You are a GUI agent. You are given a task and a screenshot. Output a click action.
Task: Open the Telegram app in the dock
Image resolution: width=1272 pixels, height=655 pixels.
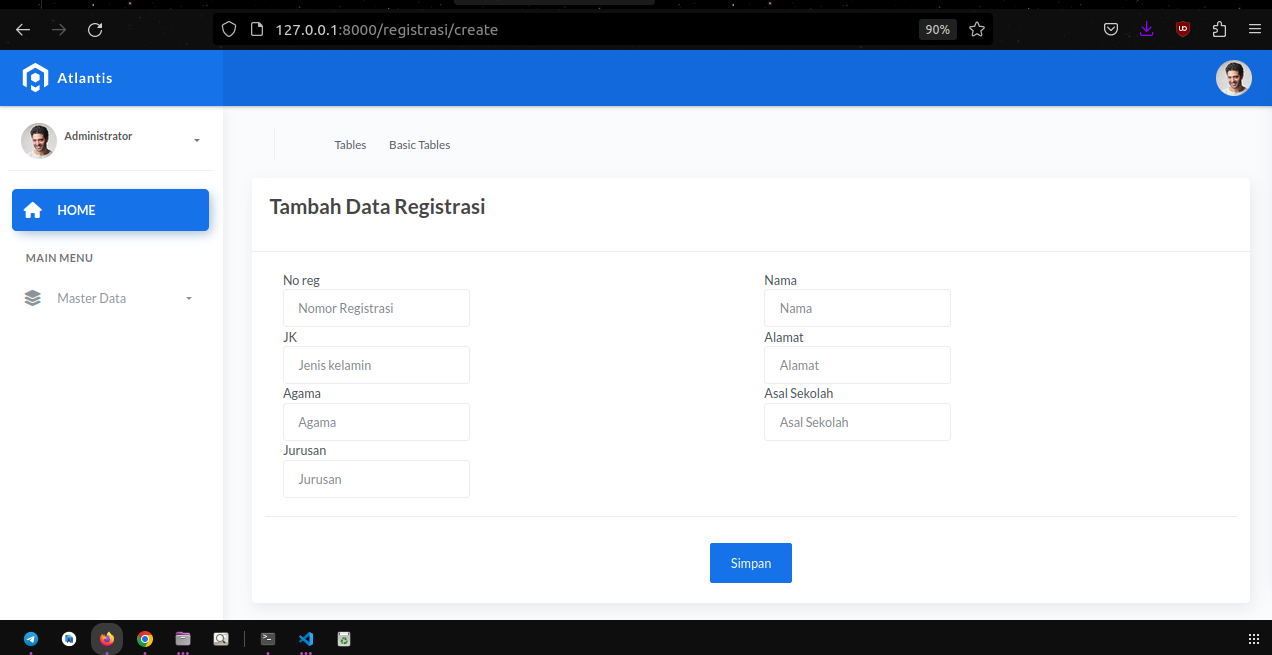(31, 638)
